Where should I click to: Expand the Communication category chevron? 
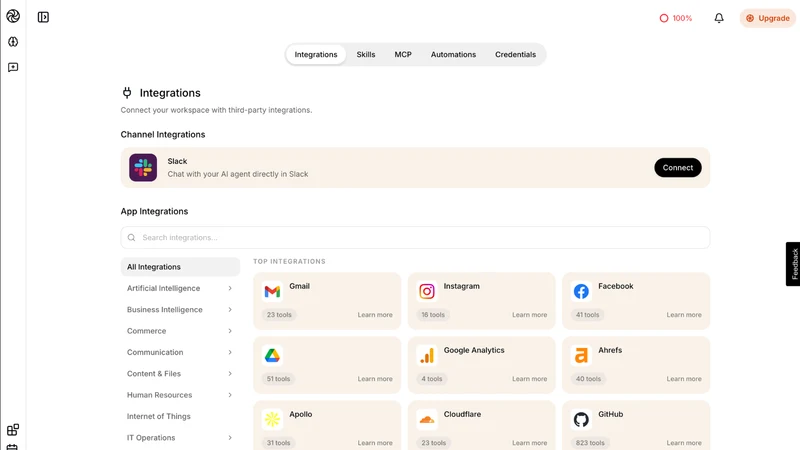[x=230, y=353]
